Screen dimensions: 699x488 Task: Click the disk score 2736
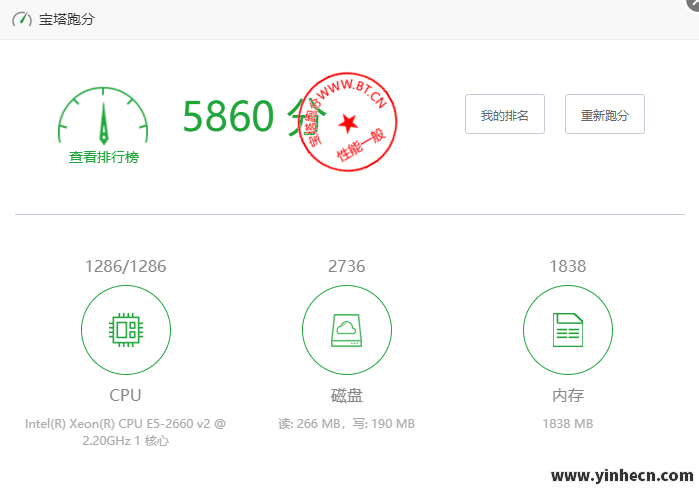347,266
